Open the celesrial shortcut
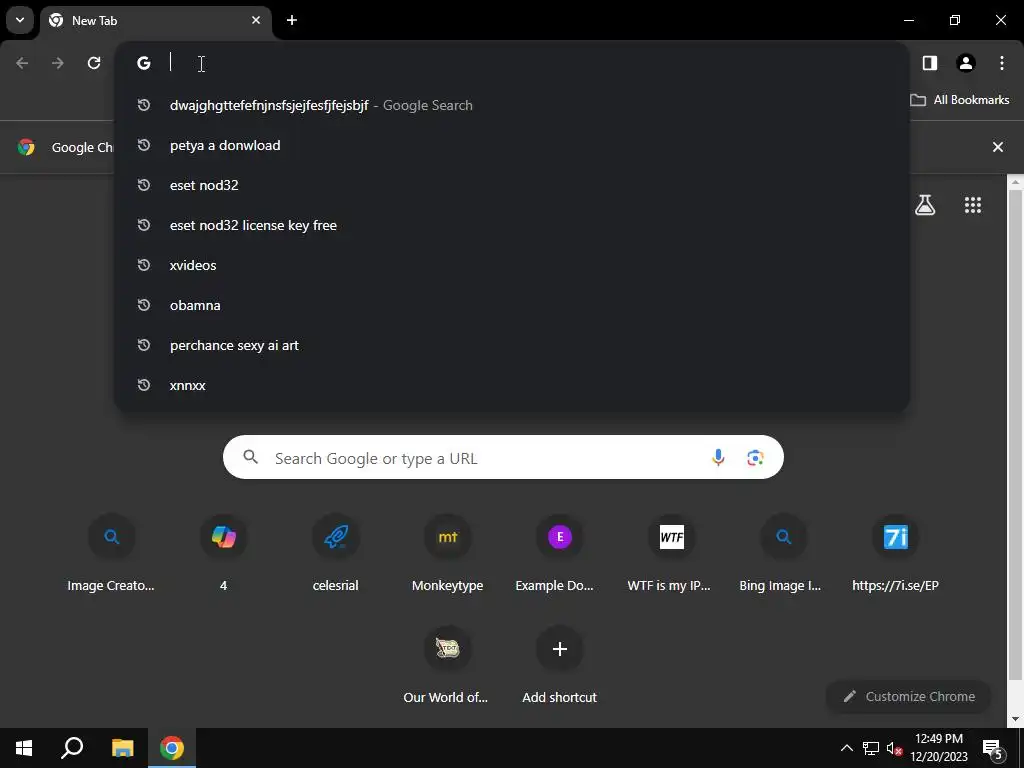1024x768 pixels. 336,554
